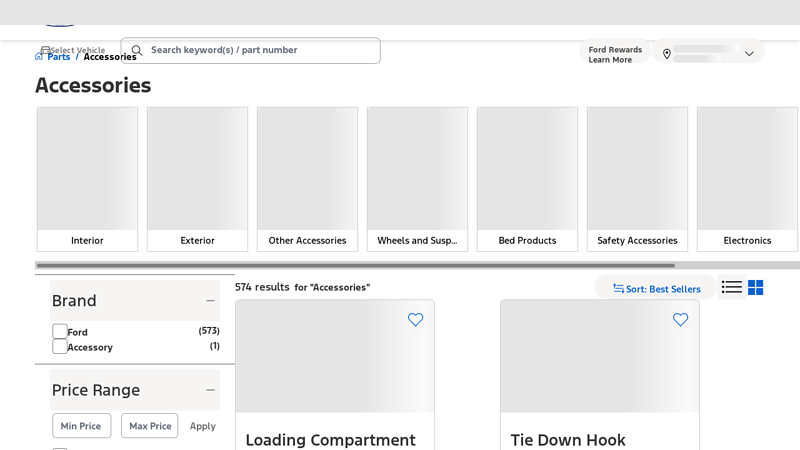Open the Sort: Best Sellers dropdown
Viewport: 800px width, 450px height.
656,288
